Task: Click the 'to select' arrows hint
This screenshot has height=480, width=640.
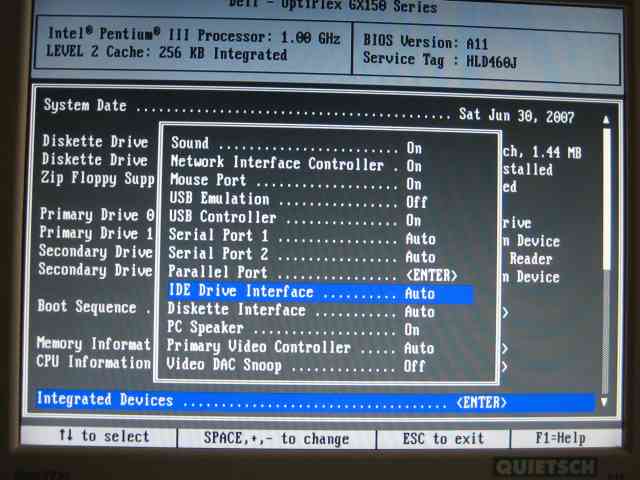Action: 104,436
